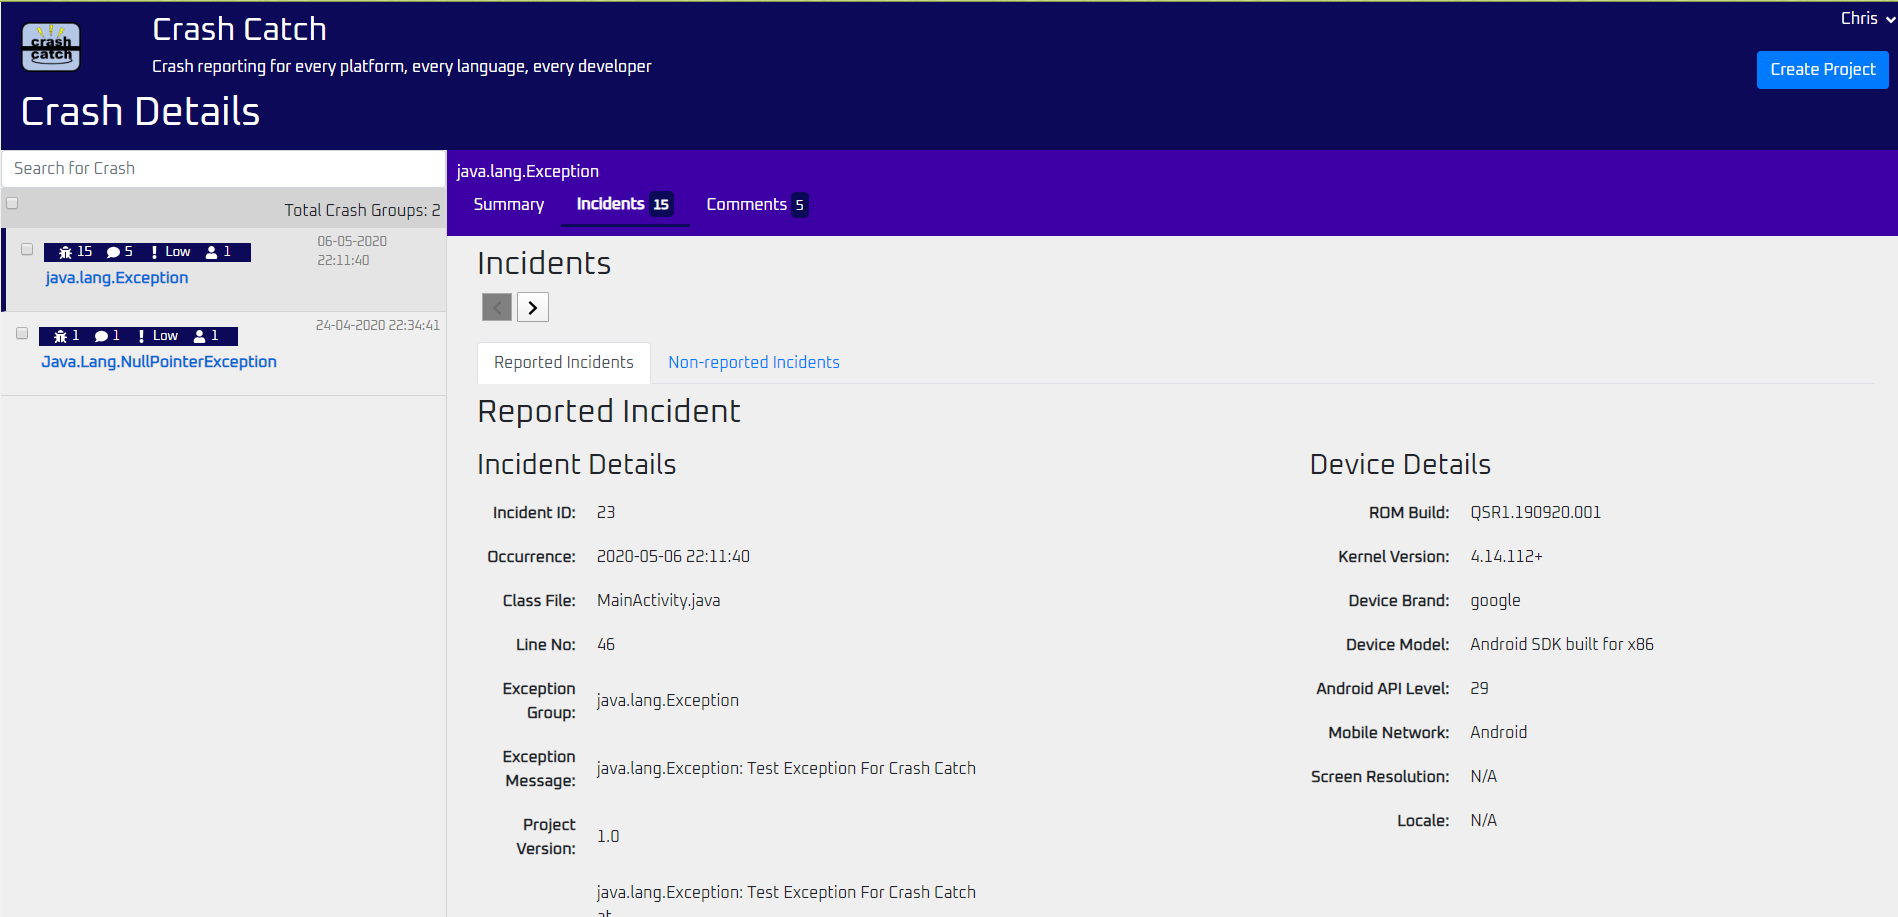Click comment bubble icon in NullPointerException row
The height and width of the screenshot is (917, 1898).
[101, 336]
